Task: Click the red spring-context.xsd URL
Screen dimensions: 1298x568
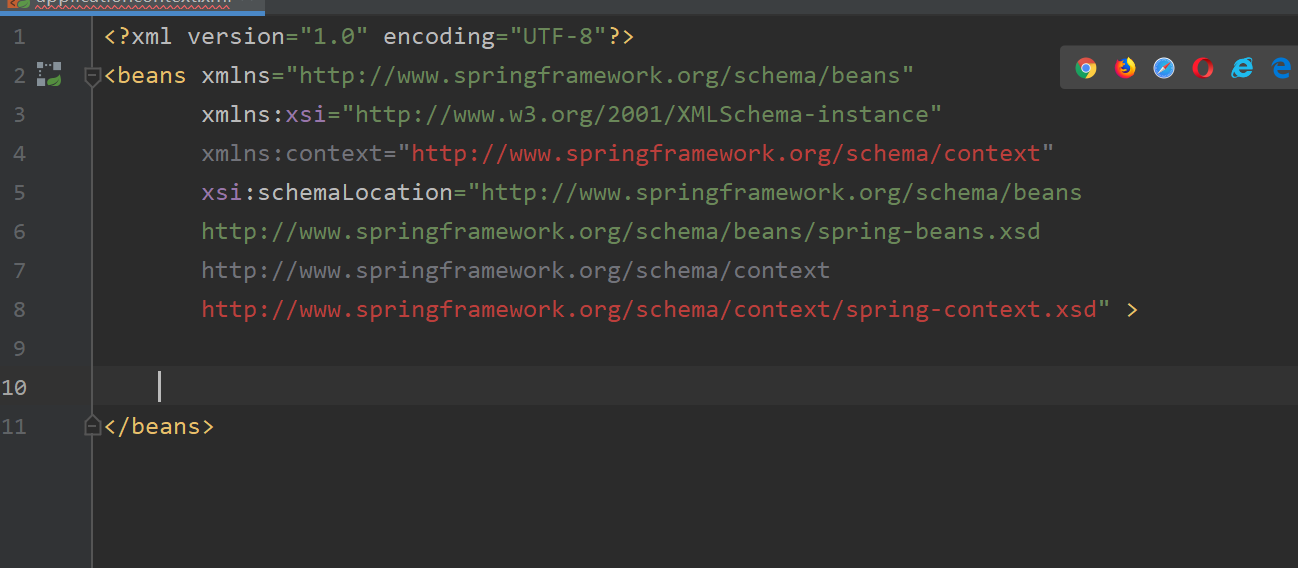Action: 649,309
